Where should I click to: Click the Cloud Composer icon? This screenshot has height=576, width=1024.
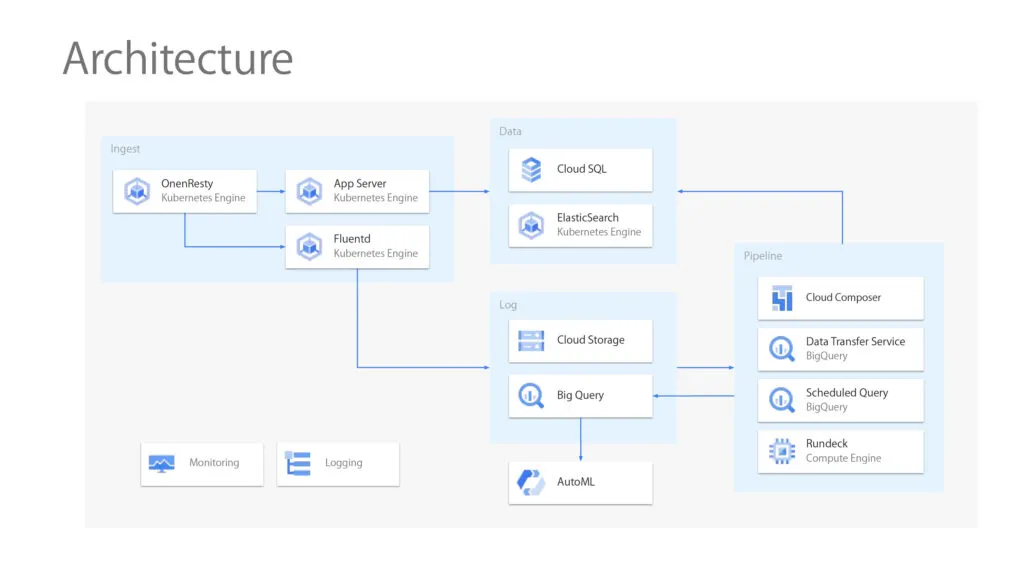782,298
